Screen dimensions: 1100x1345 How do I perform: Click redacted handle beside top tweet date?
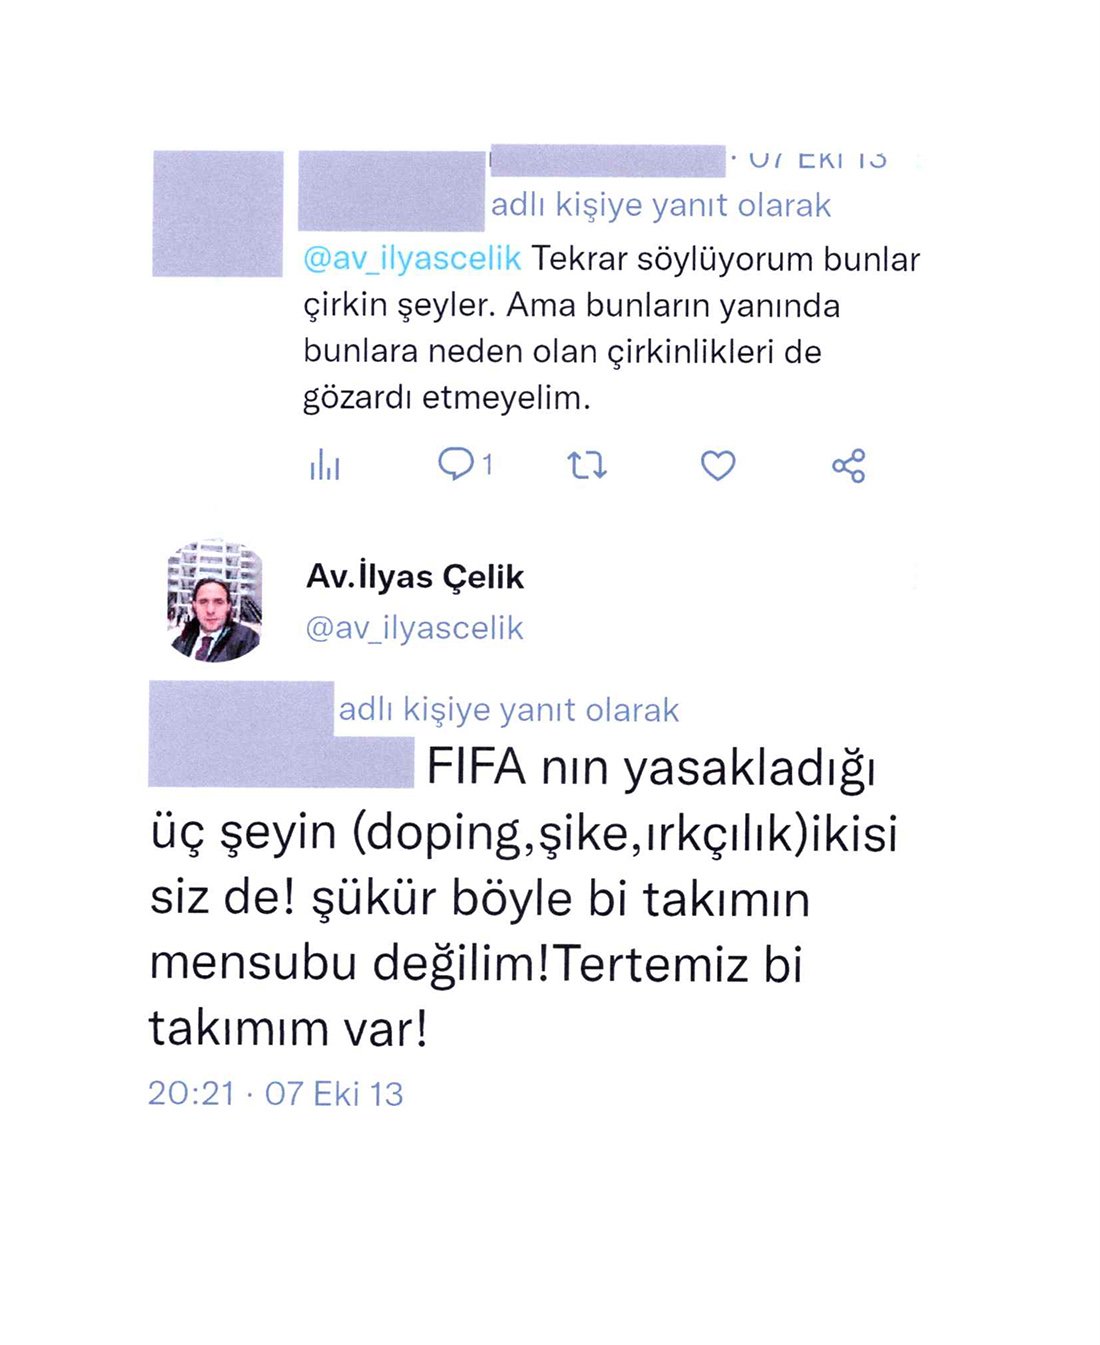point(607,160)
